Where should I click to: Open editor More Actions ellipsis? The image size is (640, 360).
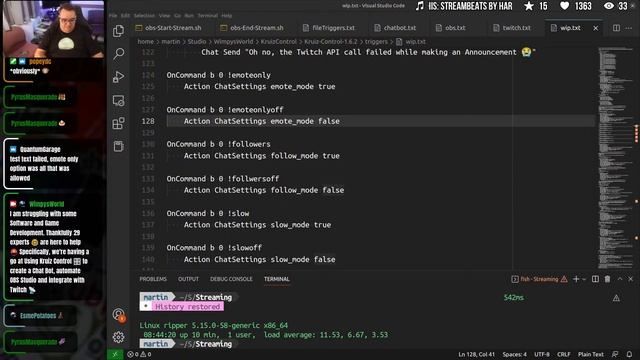click(629, 28)
